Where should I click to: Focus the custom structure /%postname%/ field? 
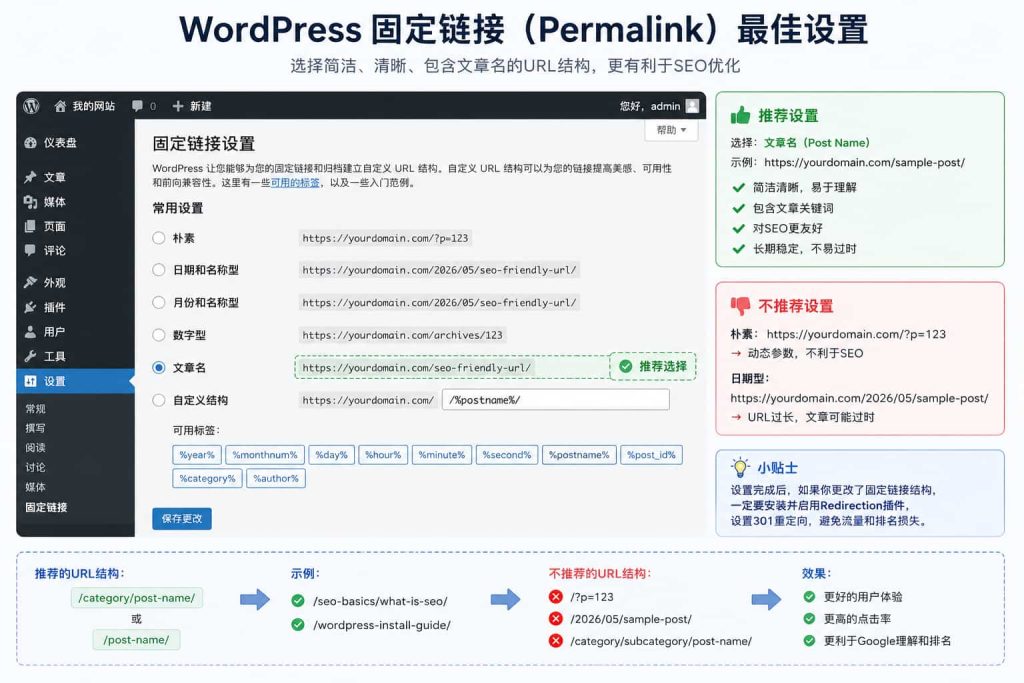click(556, 400)
